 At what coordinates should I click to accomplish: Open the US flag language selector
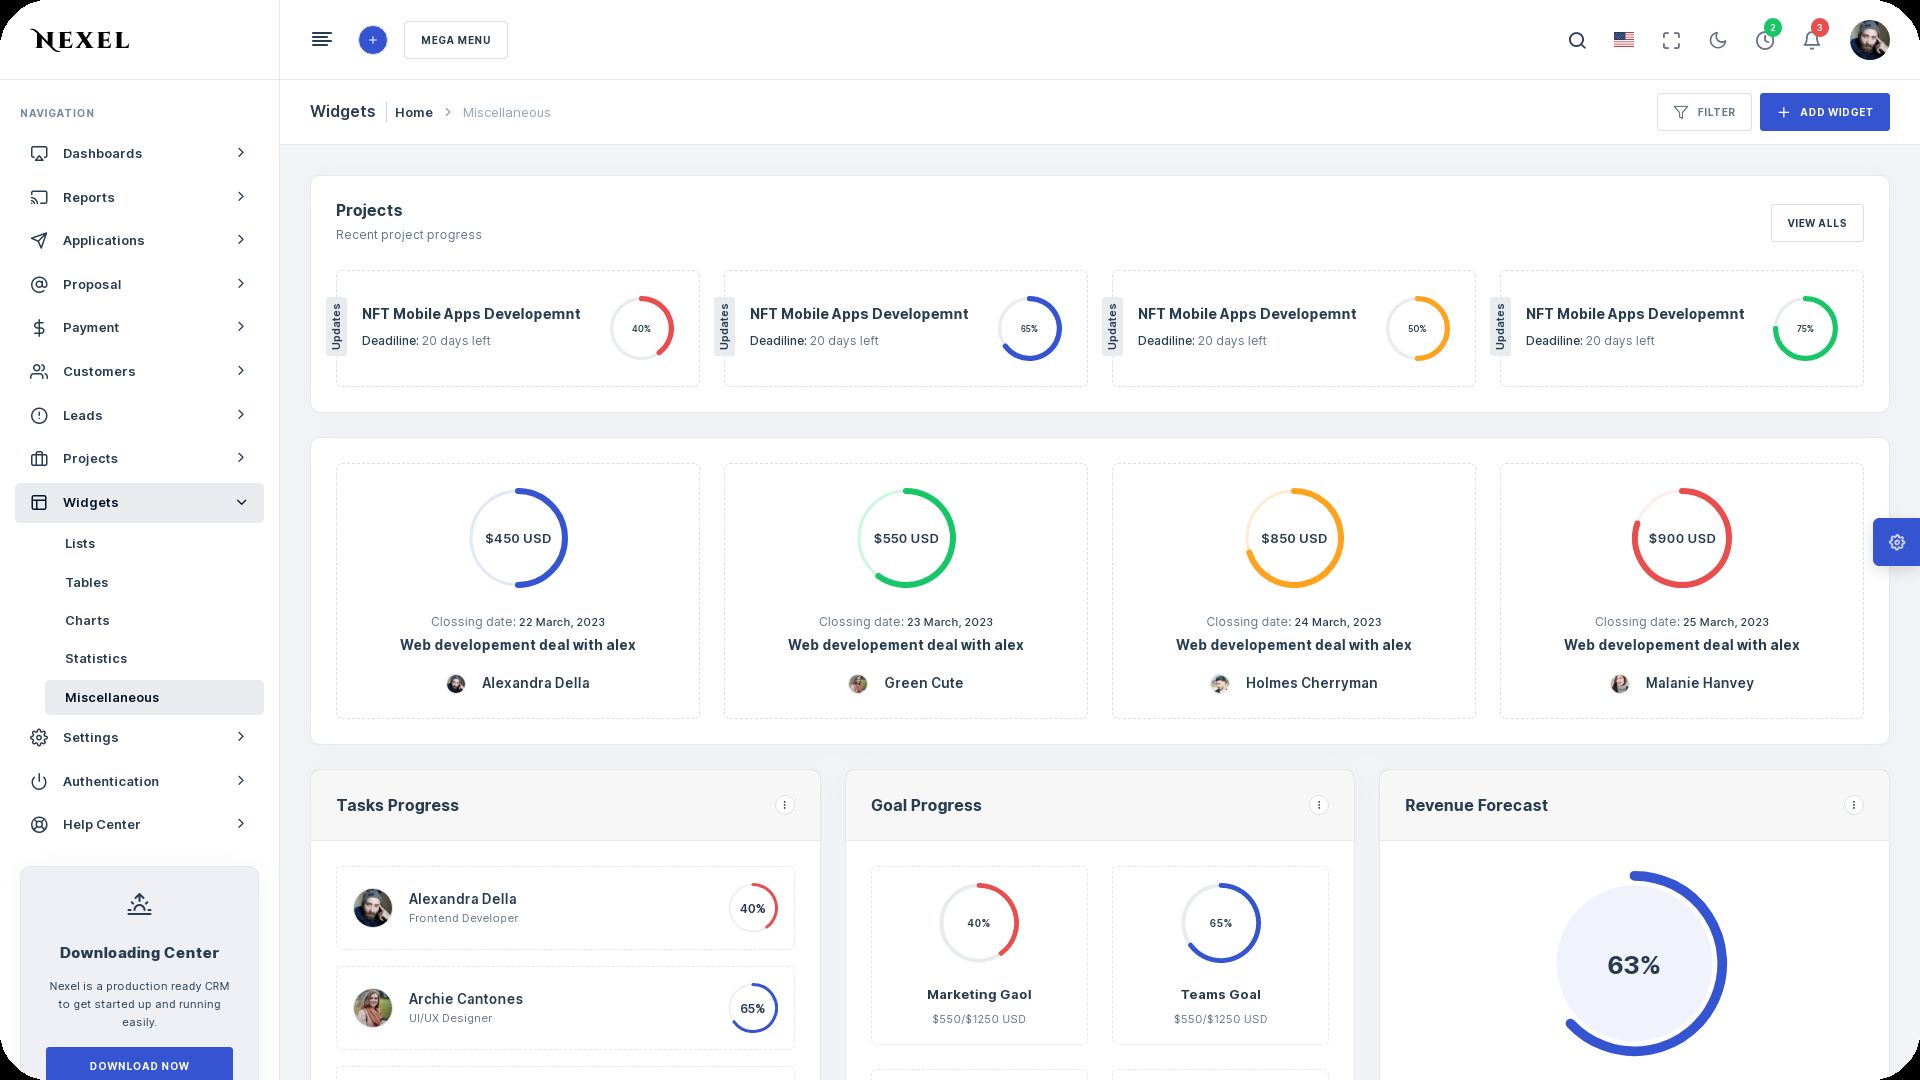(1624, 40)
